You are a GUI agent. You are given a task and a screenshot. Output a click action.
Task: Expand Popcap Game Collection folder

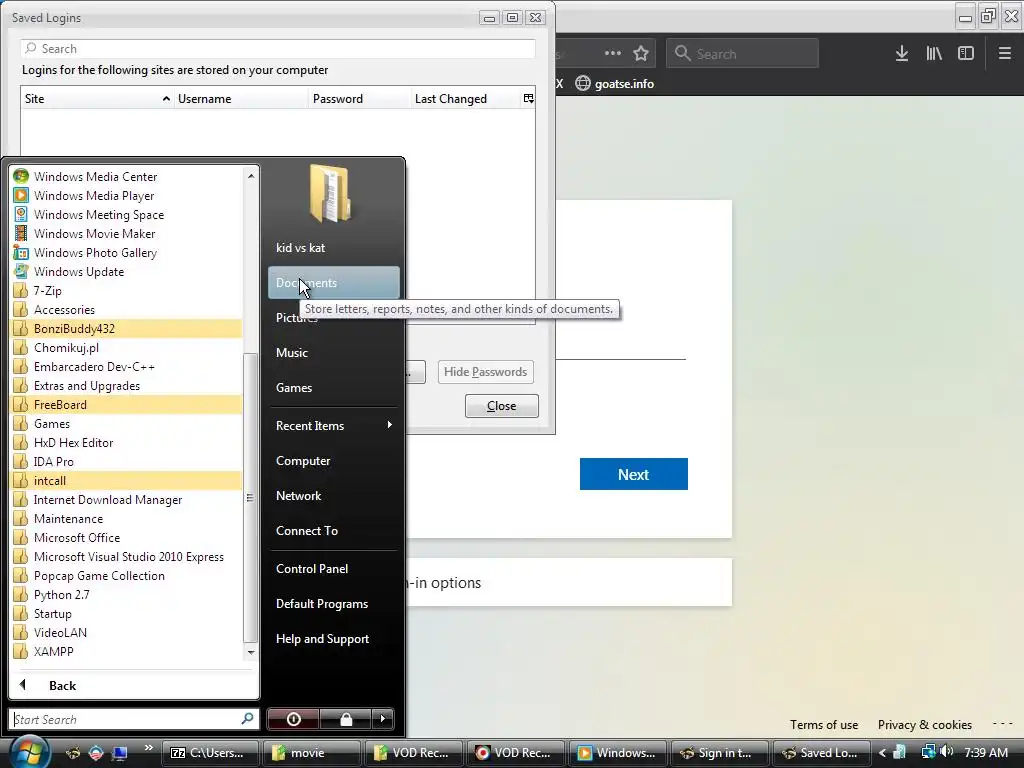coord(127,575)
